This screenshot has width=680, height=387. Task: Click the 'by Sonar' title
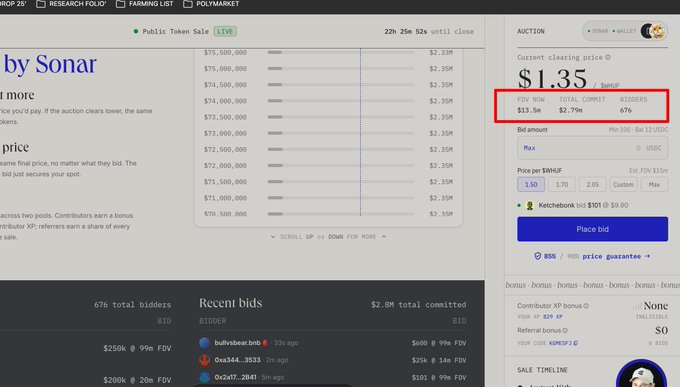[50, 64]
